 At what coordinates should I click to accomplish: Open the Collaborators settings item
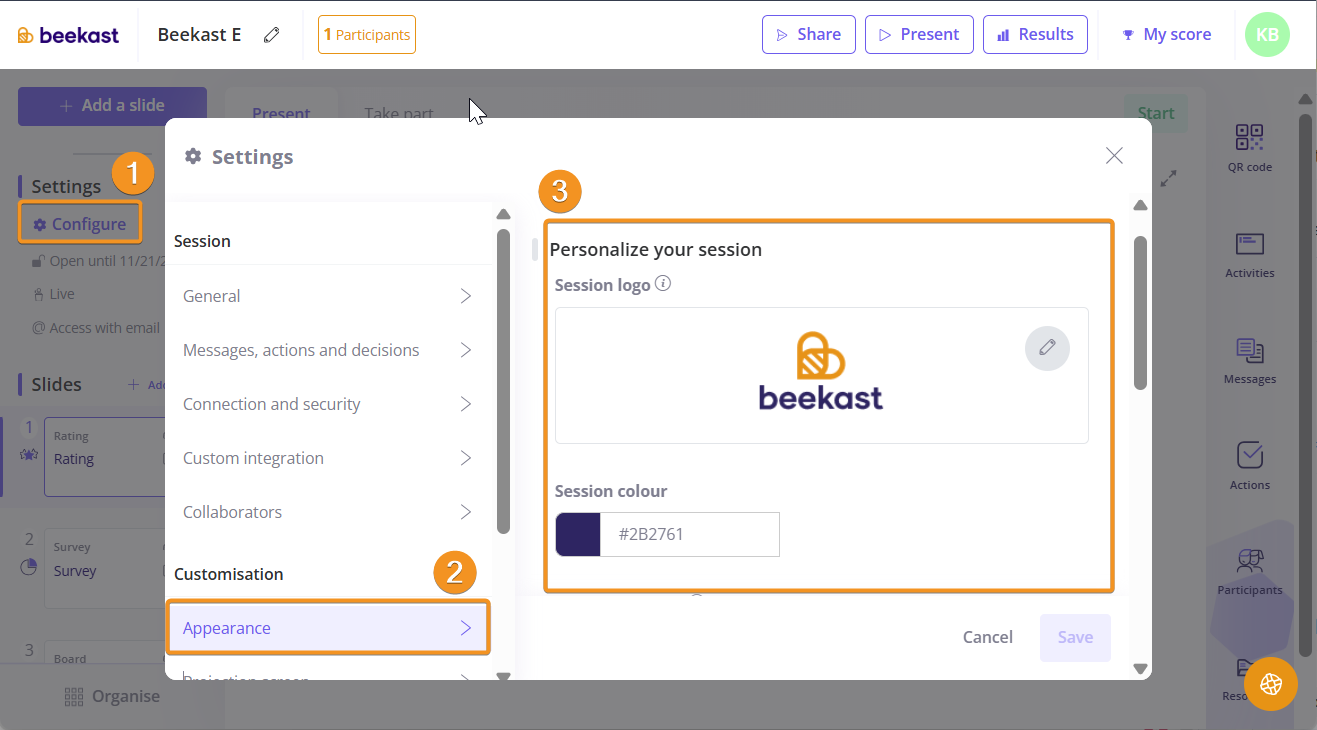pos(327,512)
